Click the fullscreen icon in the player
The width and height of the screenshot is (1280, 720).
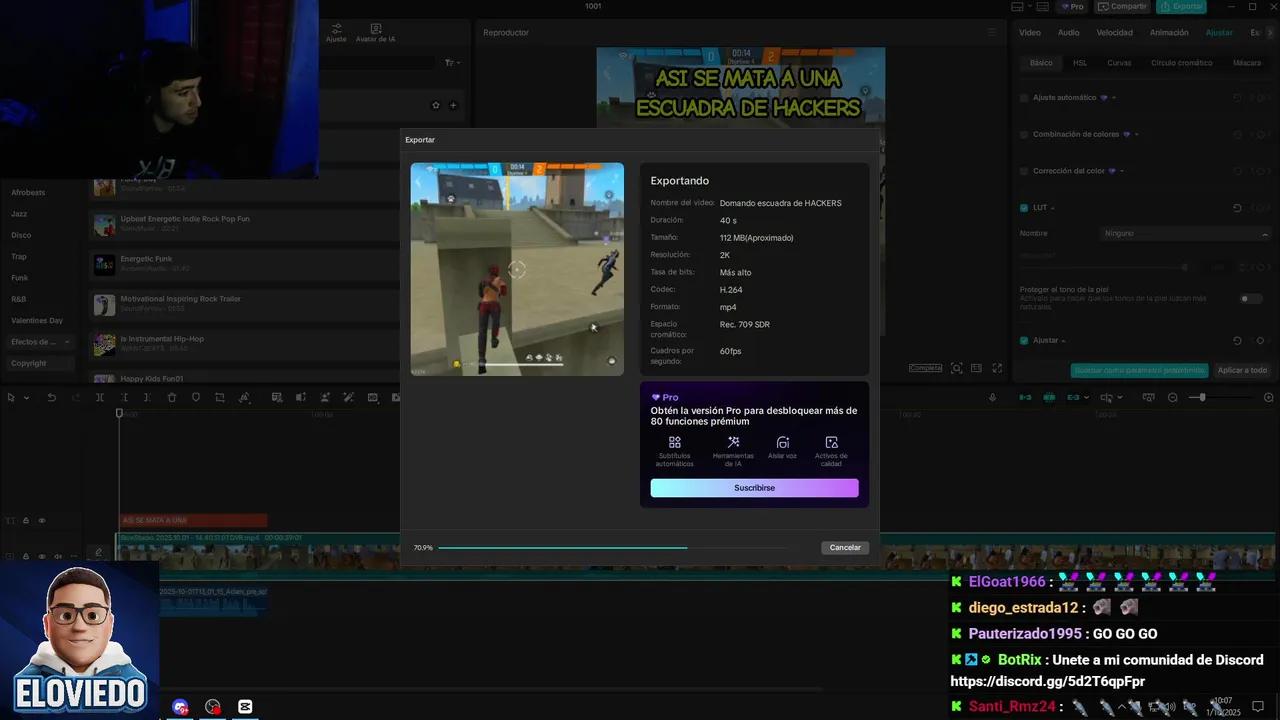997,368
